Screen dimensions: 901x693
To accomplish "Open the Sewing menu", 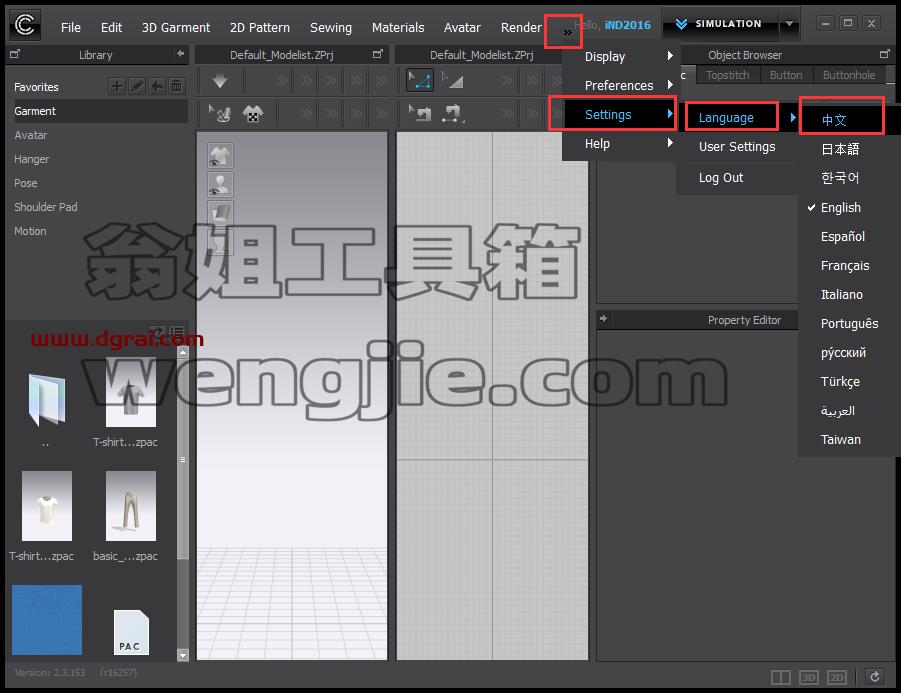I will pos(331,28).
